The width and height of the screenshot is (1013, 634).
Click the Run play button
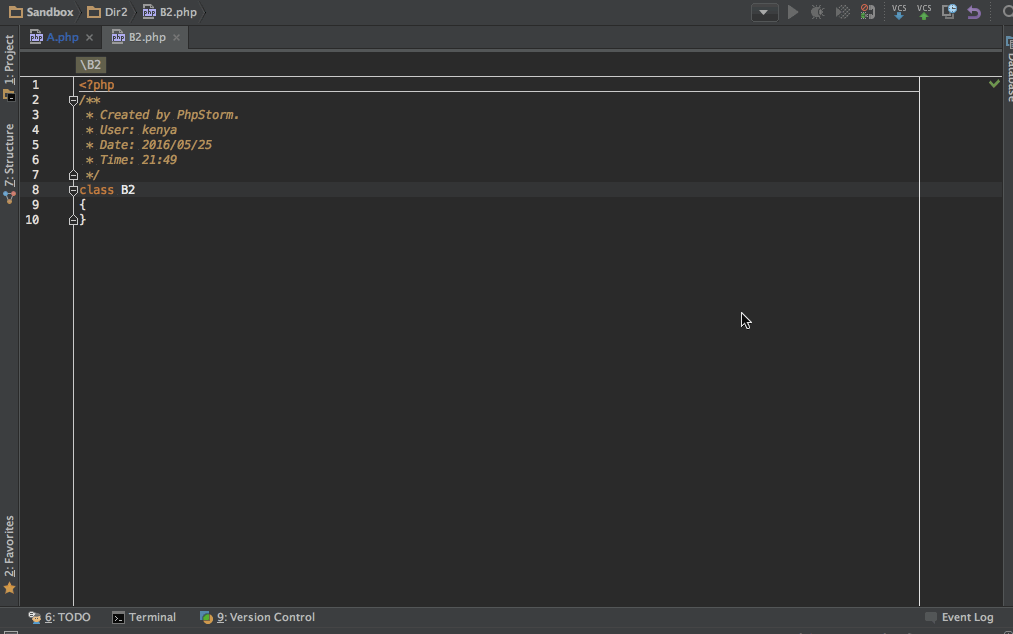coord(793,12)
